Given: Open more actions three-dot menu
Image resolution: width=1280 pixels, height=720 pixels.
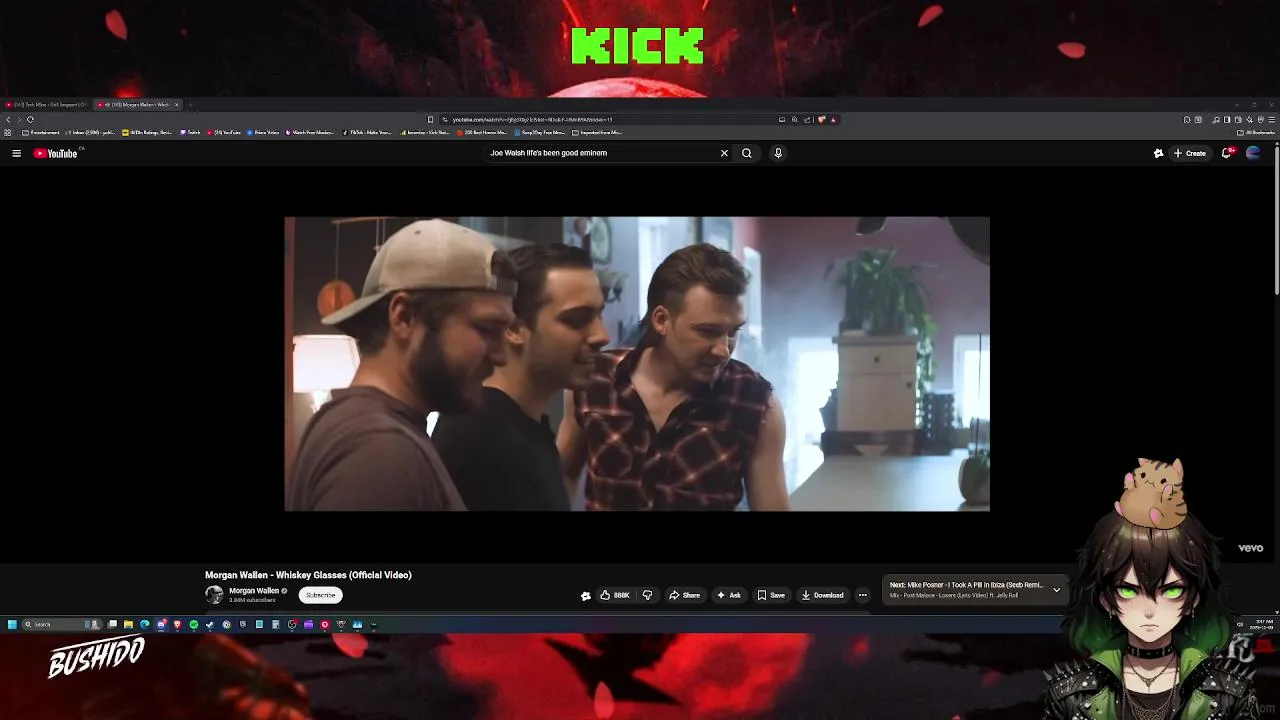Looking at the screenshot, I should click(863, 595).
